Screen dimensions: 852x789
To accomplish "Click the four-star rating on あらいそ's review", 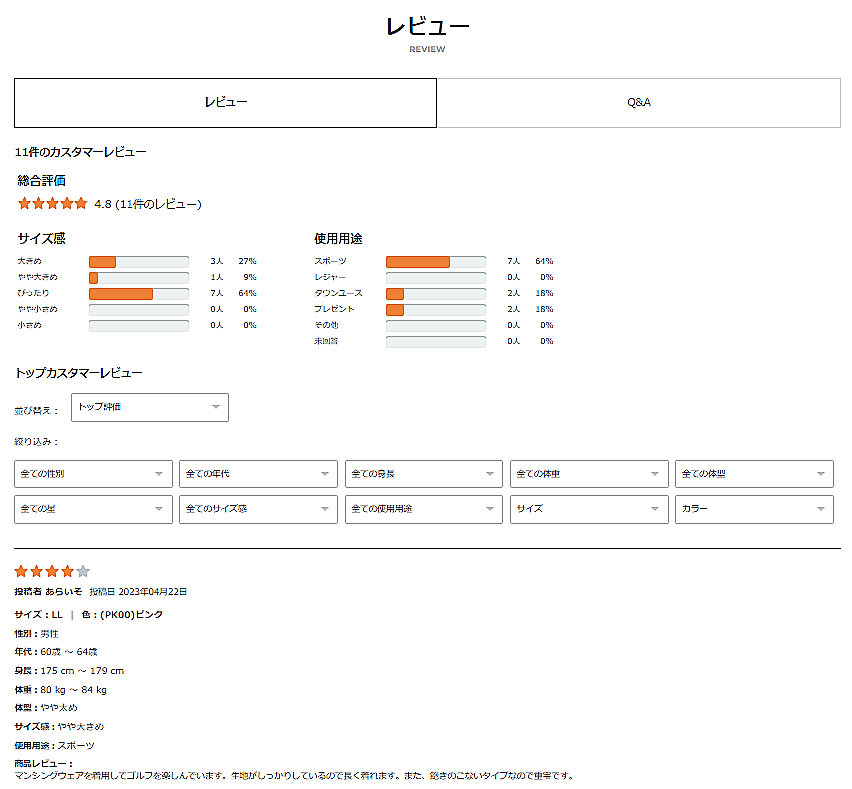I will click(x=52, y=572).
